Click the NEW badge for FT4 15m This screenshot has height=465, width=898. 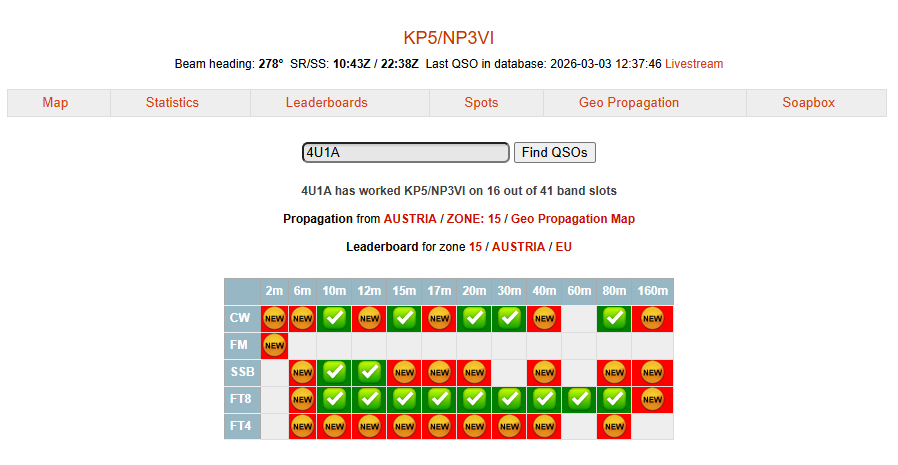(x=404, y=426)
